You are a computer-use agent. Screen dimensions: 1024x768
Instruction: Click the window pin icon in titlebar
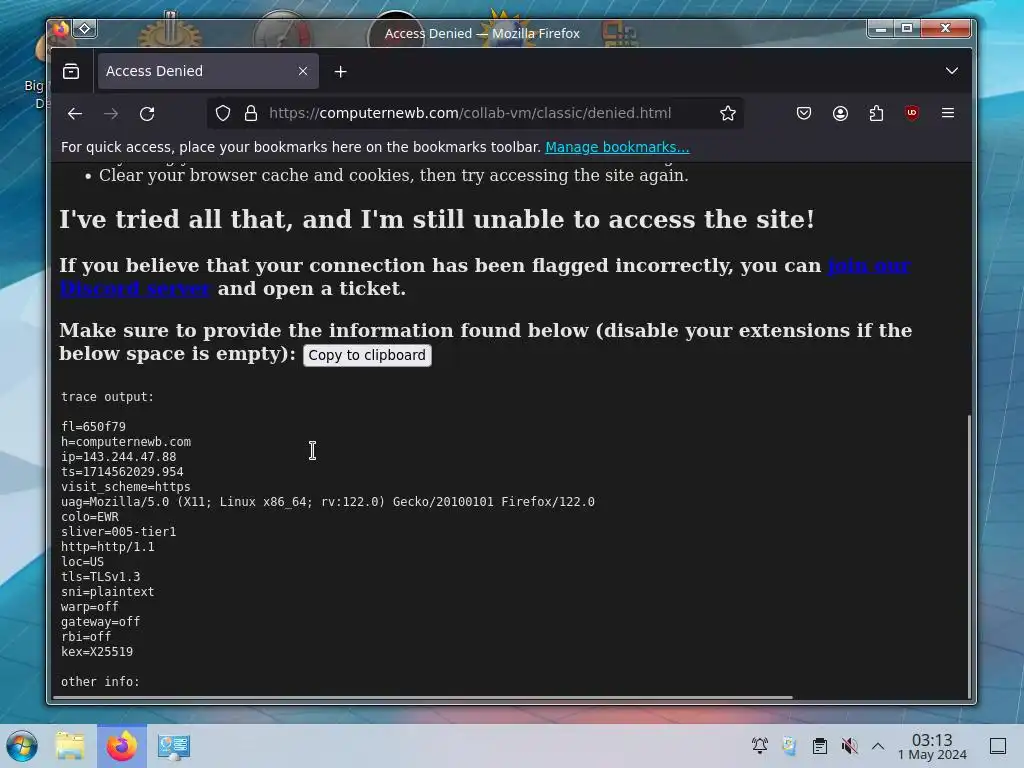click(x=85, y=29)
